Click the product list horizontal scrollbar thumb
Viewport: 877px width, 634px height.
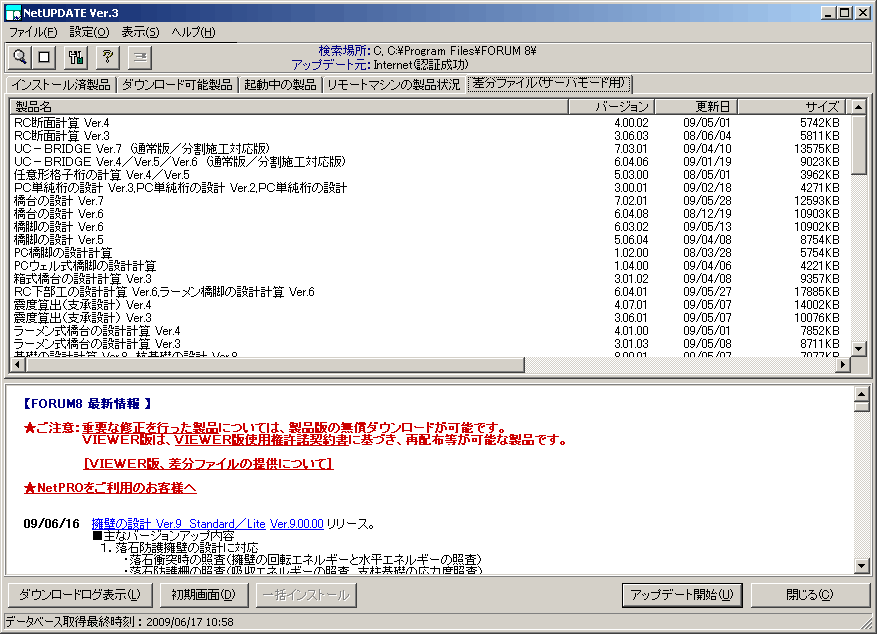pos(275,365)
